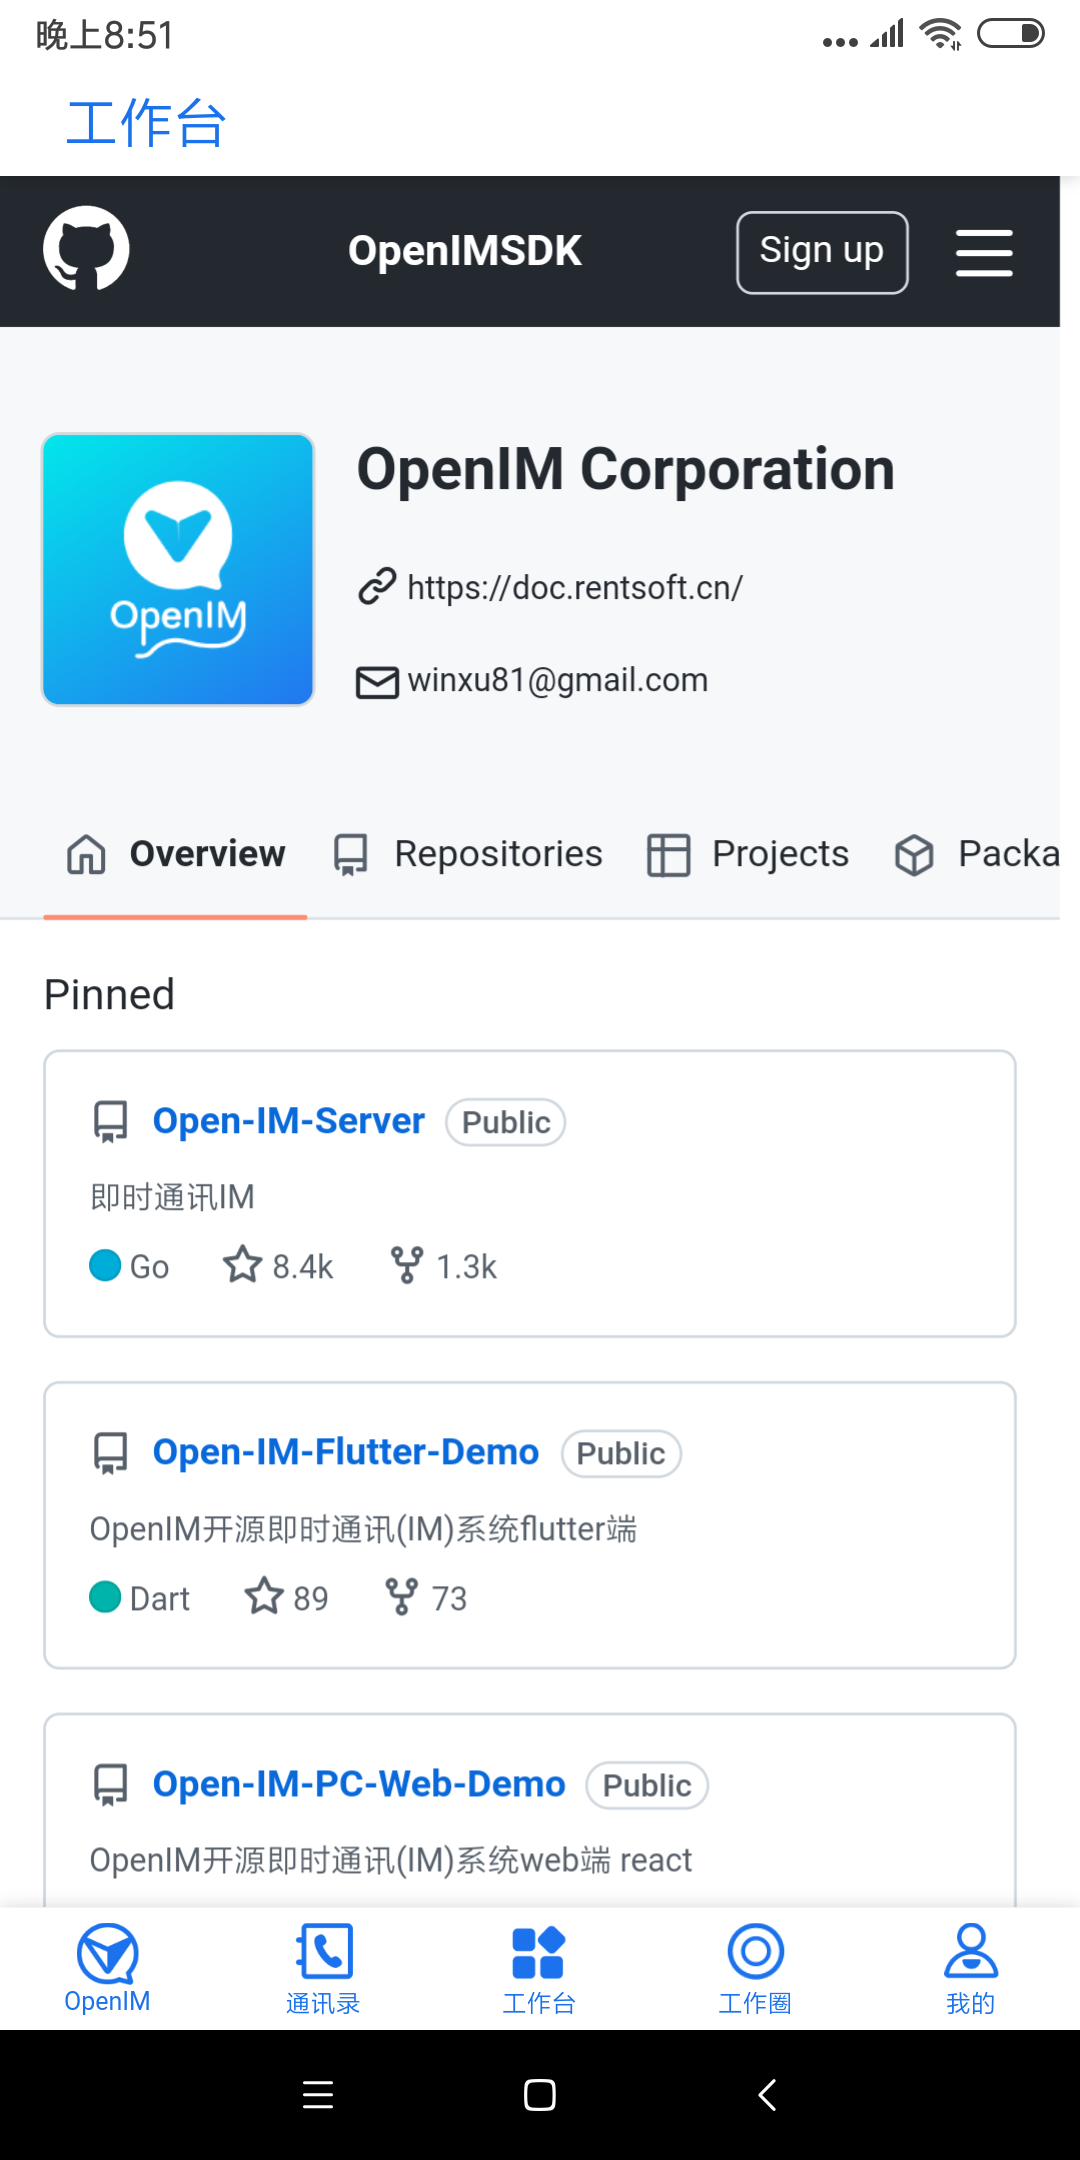This screenshot has width=1080, height=2160.
Task: Tap the Android back button
Action: coord(767,2095)
